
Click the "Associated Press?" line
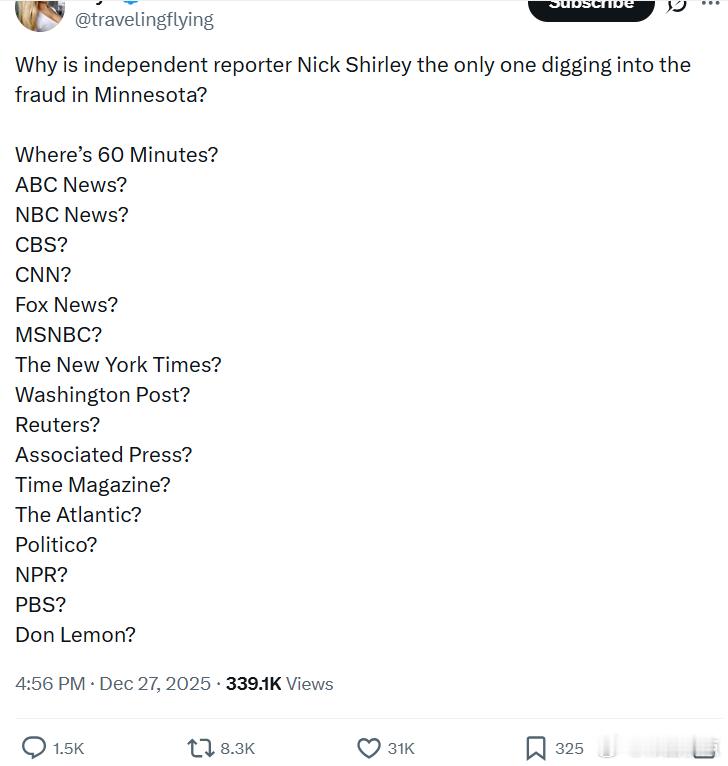pos(103,455)
